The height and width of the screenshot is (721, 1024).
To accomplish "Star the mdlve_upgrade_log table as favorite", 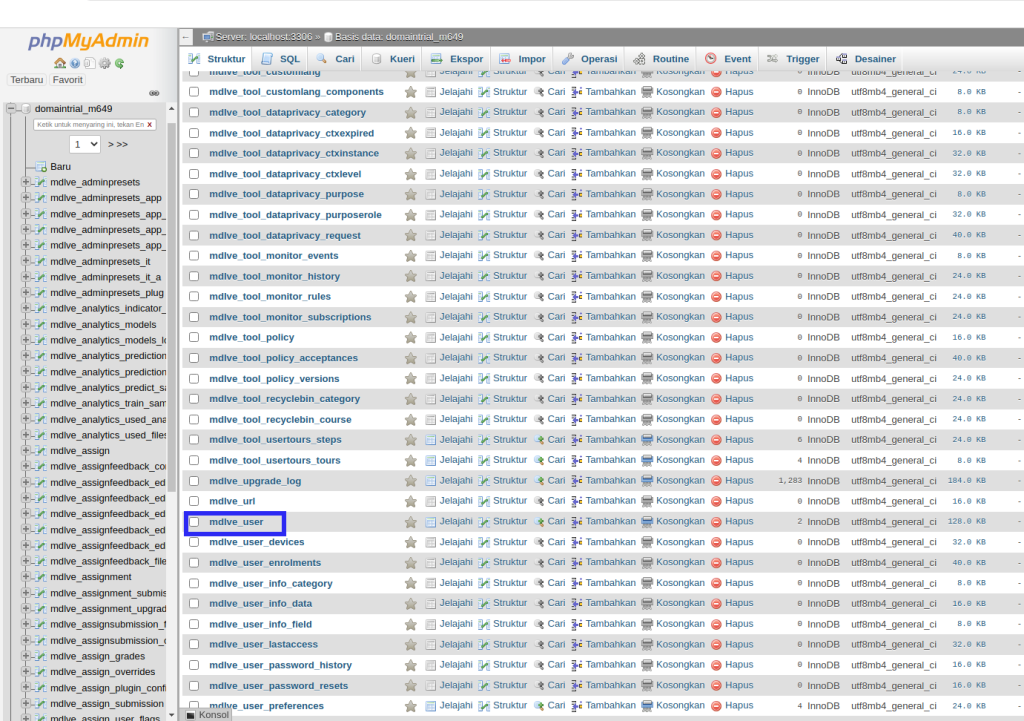I will pyautogui.click(x=411, y=480).
